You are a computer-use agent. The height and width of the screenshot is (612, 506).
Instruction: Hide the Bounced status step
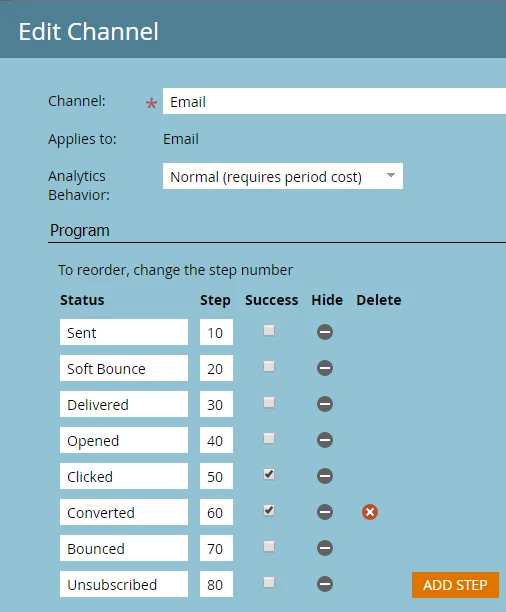(324, 548)
